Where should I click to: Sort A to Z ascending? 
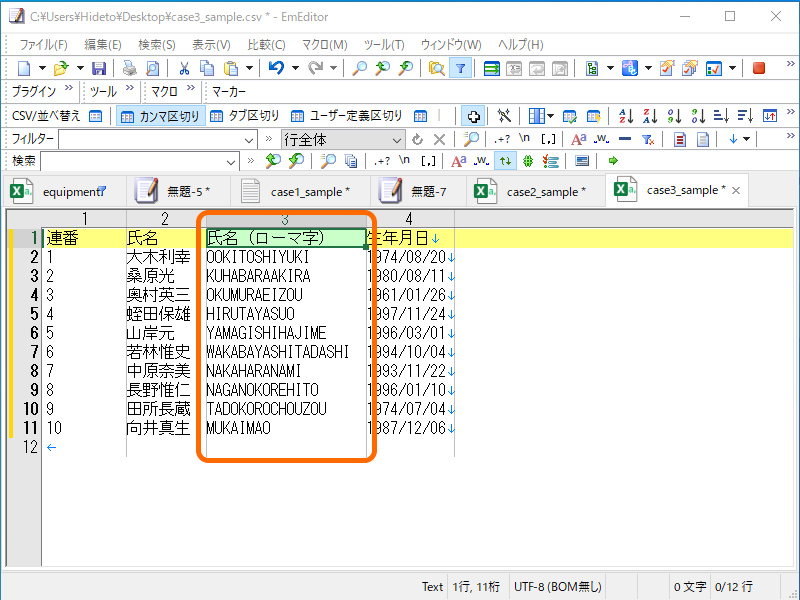[626, 116]
